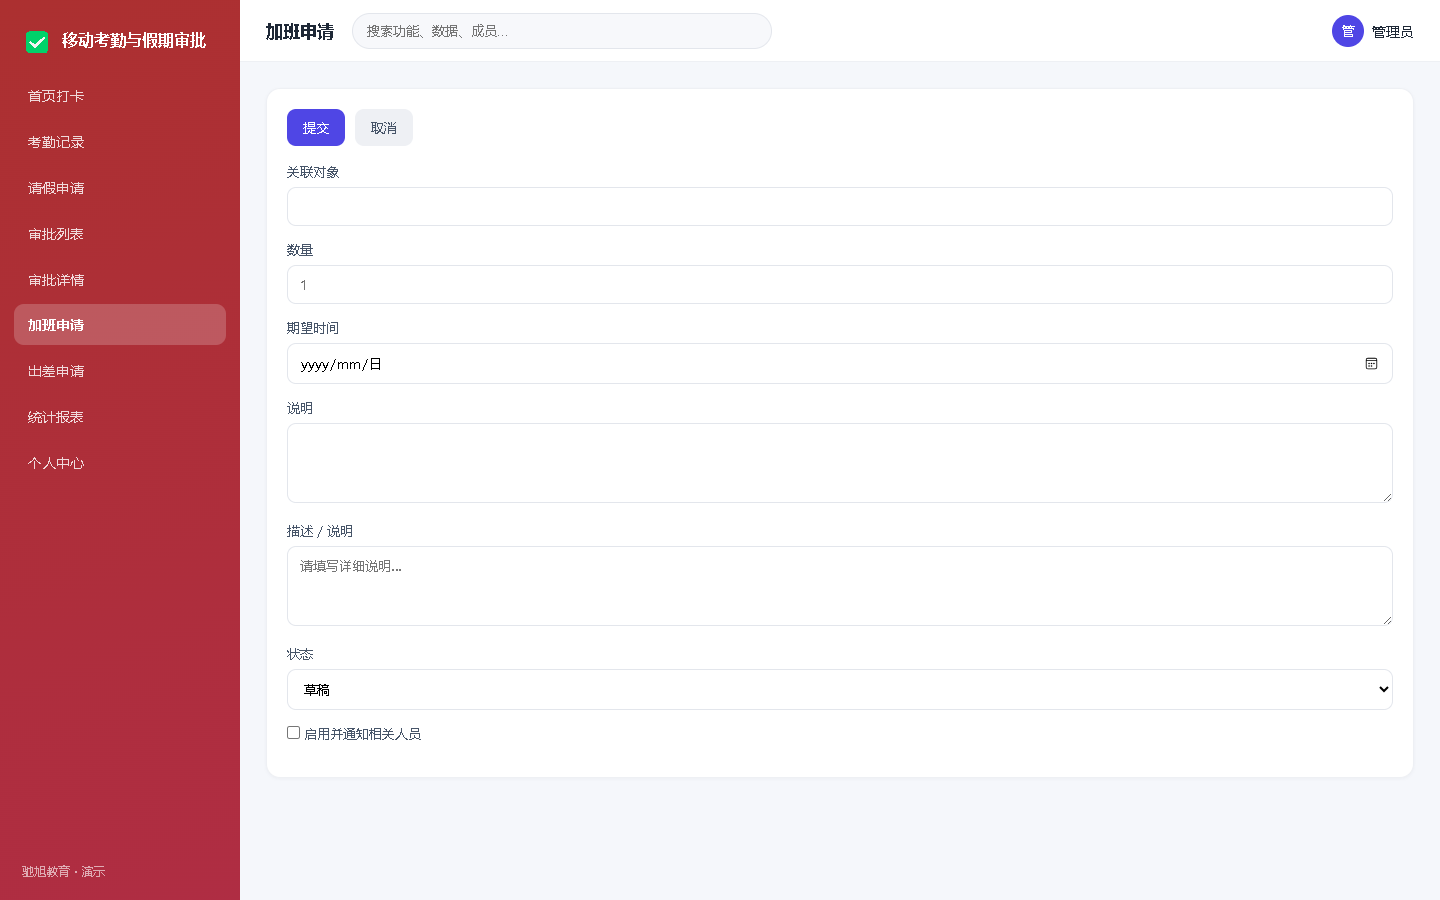Toggle 启用并通知相关人员 checkbox
Screen dimensions: 1440x900
pos(294,733)
